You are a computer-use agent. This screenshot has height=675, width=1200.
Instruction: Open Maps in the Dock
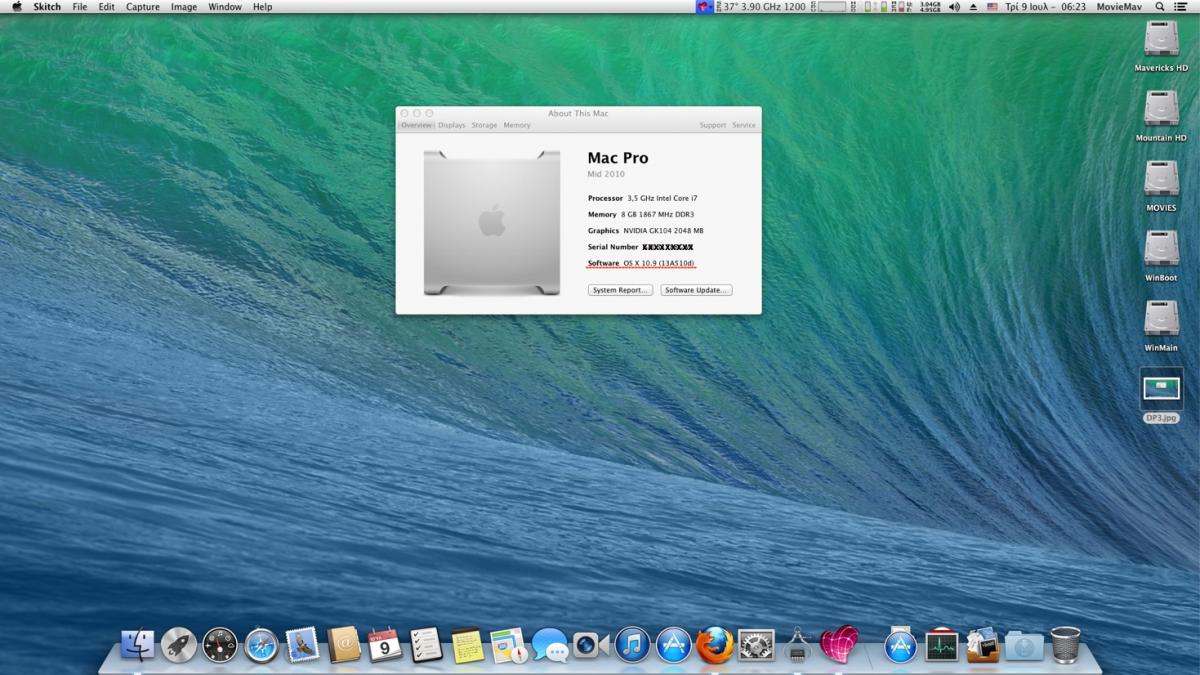pyautogui.click(x=509, y=646)
